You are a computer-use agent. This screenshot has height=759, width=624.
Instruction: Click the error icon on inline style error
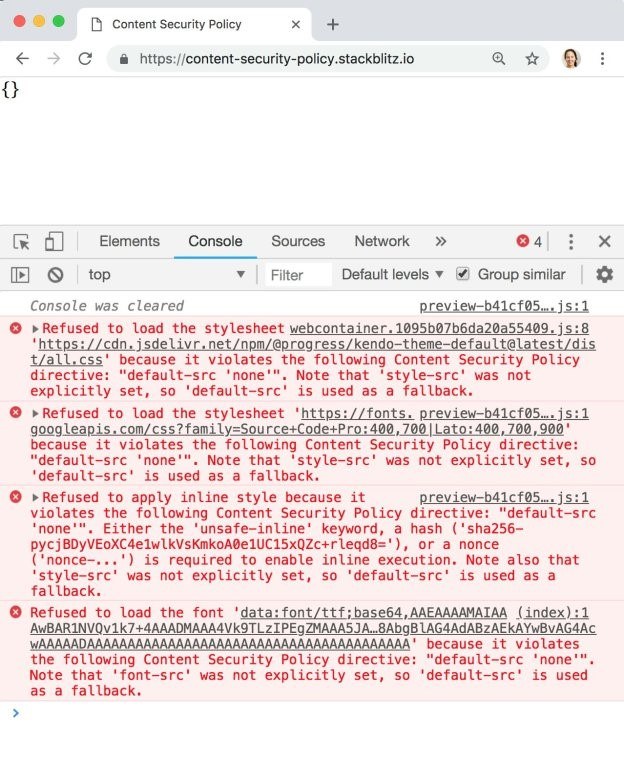pos(15,497)
